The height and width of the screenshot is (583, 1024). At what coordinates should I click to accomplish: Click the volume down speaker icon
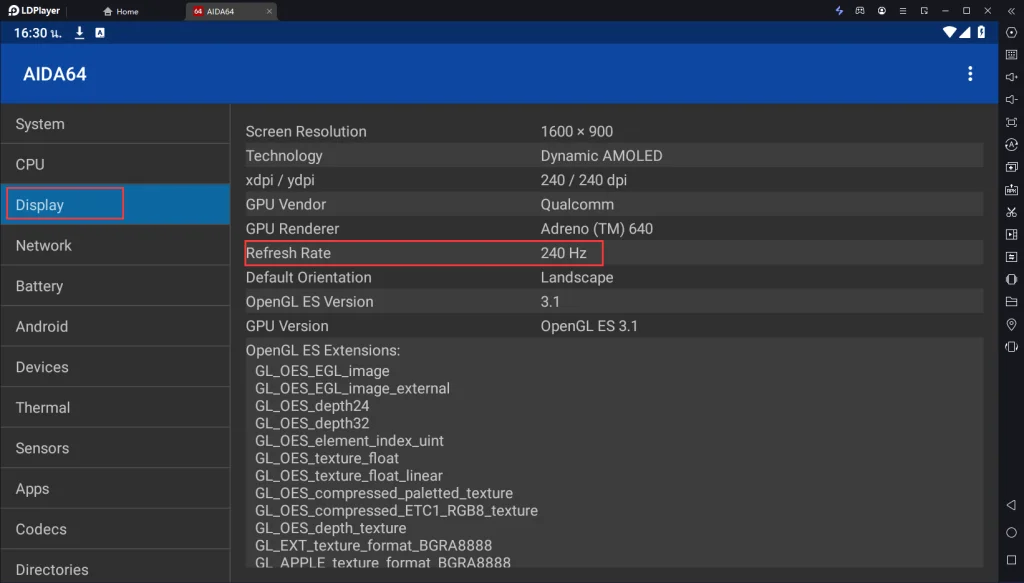click(x=1011, y=100)
